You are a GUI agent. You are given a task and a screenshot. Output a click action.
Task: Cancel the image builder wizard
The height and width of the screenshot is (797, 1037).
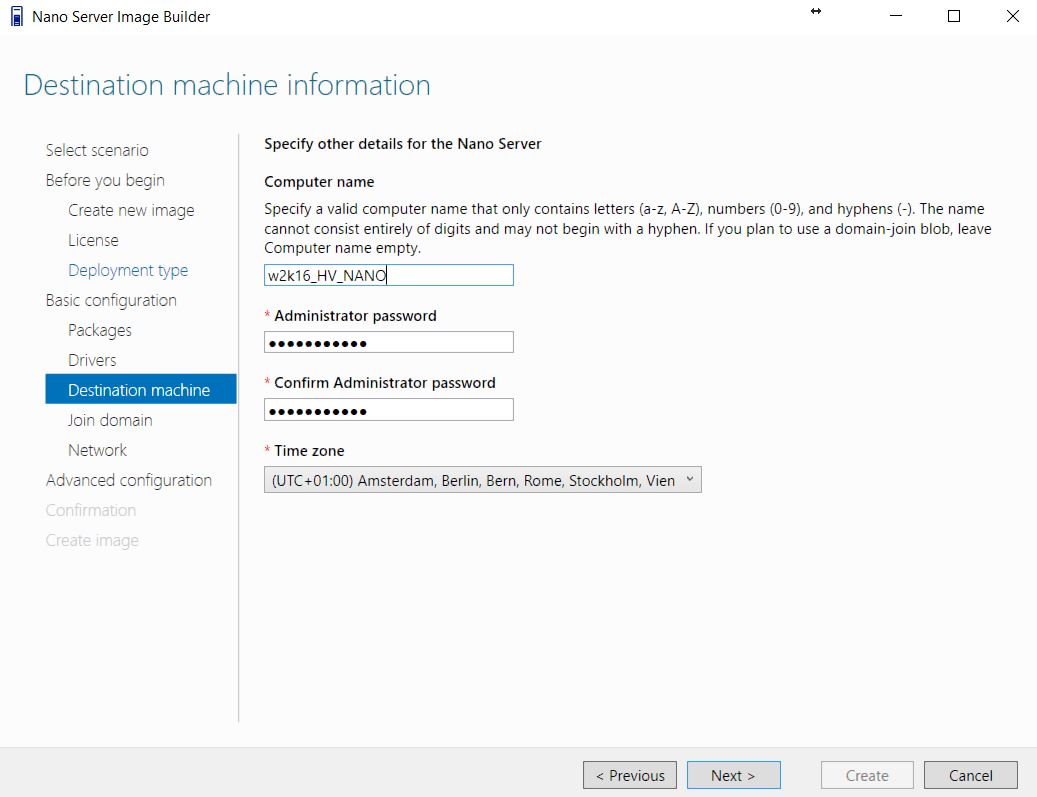point(970,775)
